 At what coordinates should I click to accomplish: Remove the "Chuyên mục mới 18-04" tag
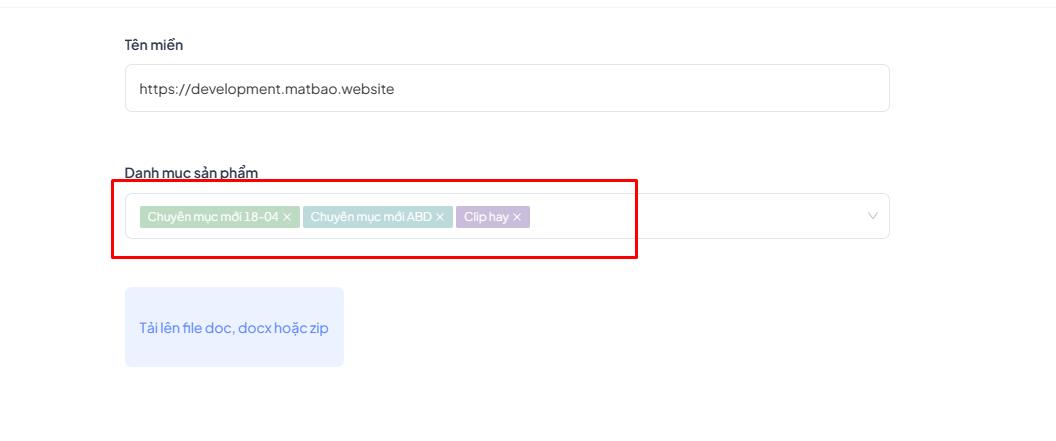pyautogui.click(x=287, y=217)
